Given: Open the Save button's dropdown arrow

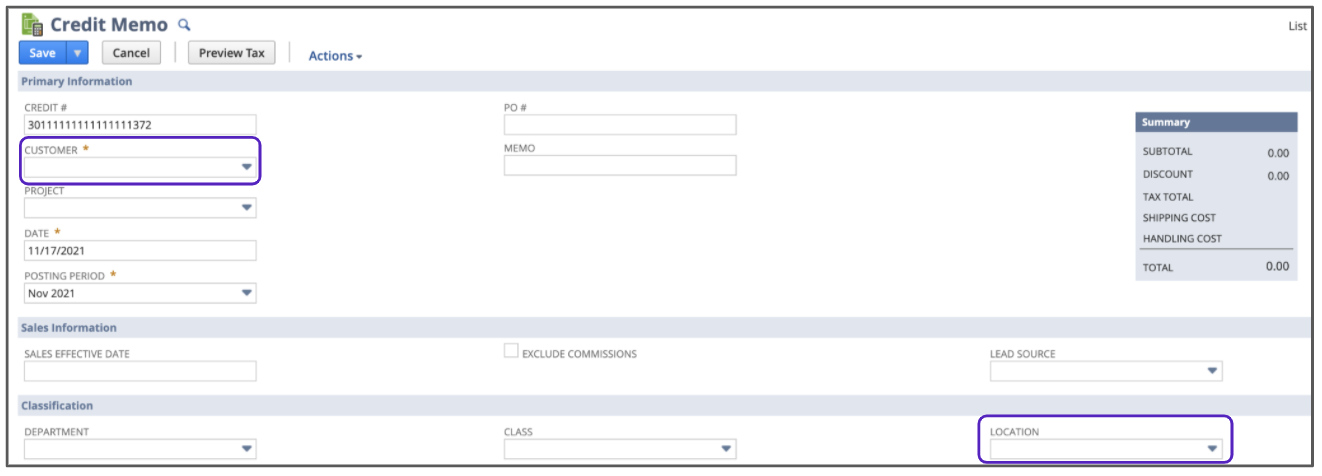Looking at the screenshot, I should [x=78, y=54].
